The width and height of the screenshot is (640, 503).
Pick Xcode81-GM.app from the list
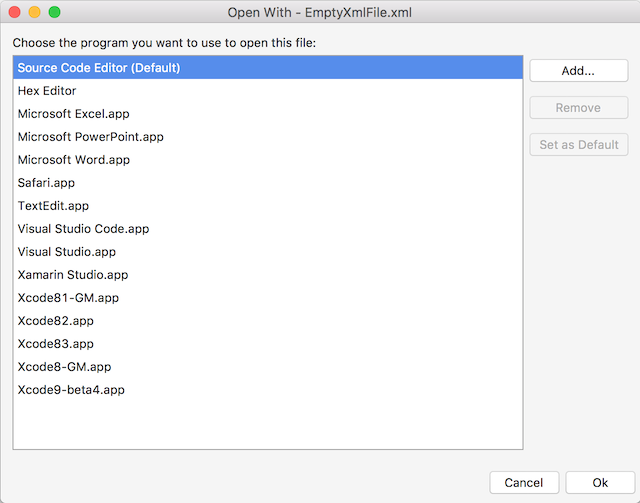(268, 298)
